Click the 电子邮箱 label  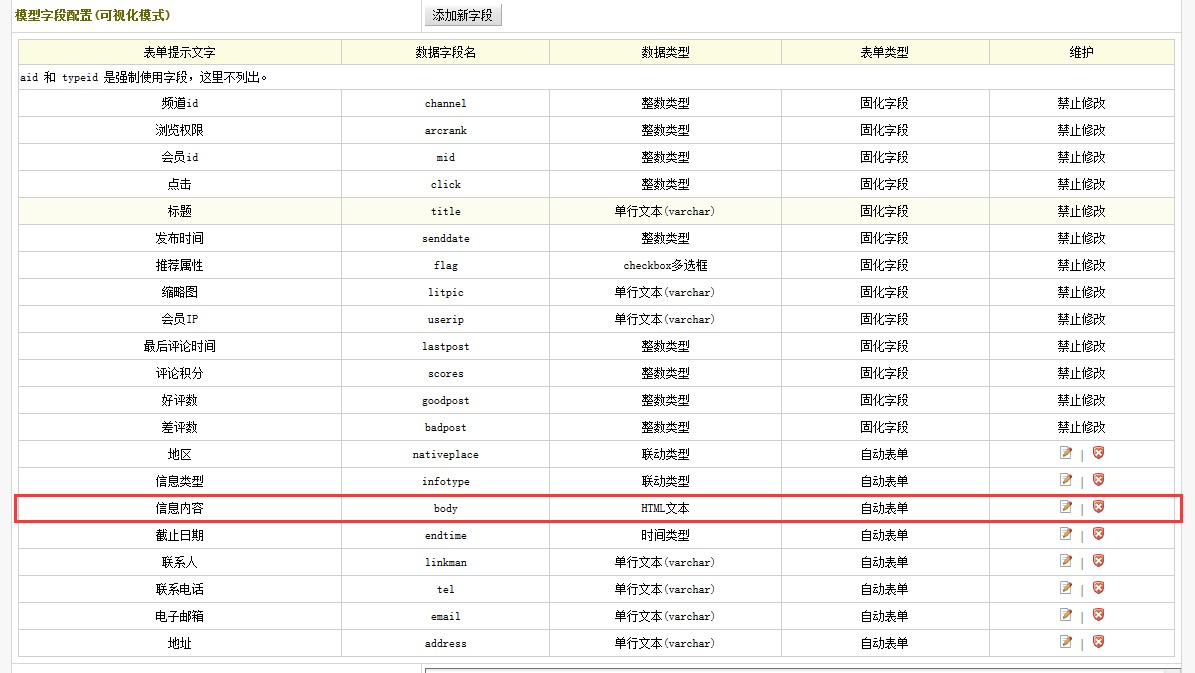click(x=180, y=617)
